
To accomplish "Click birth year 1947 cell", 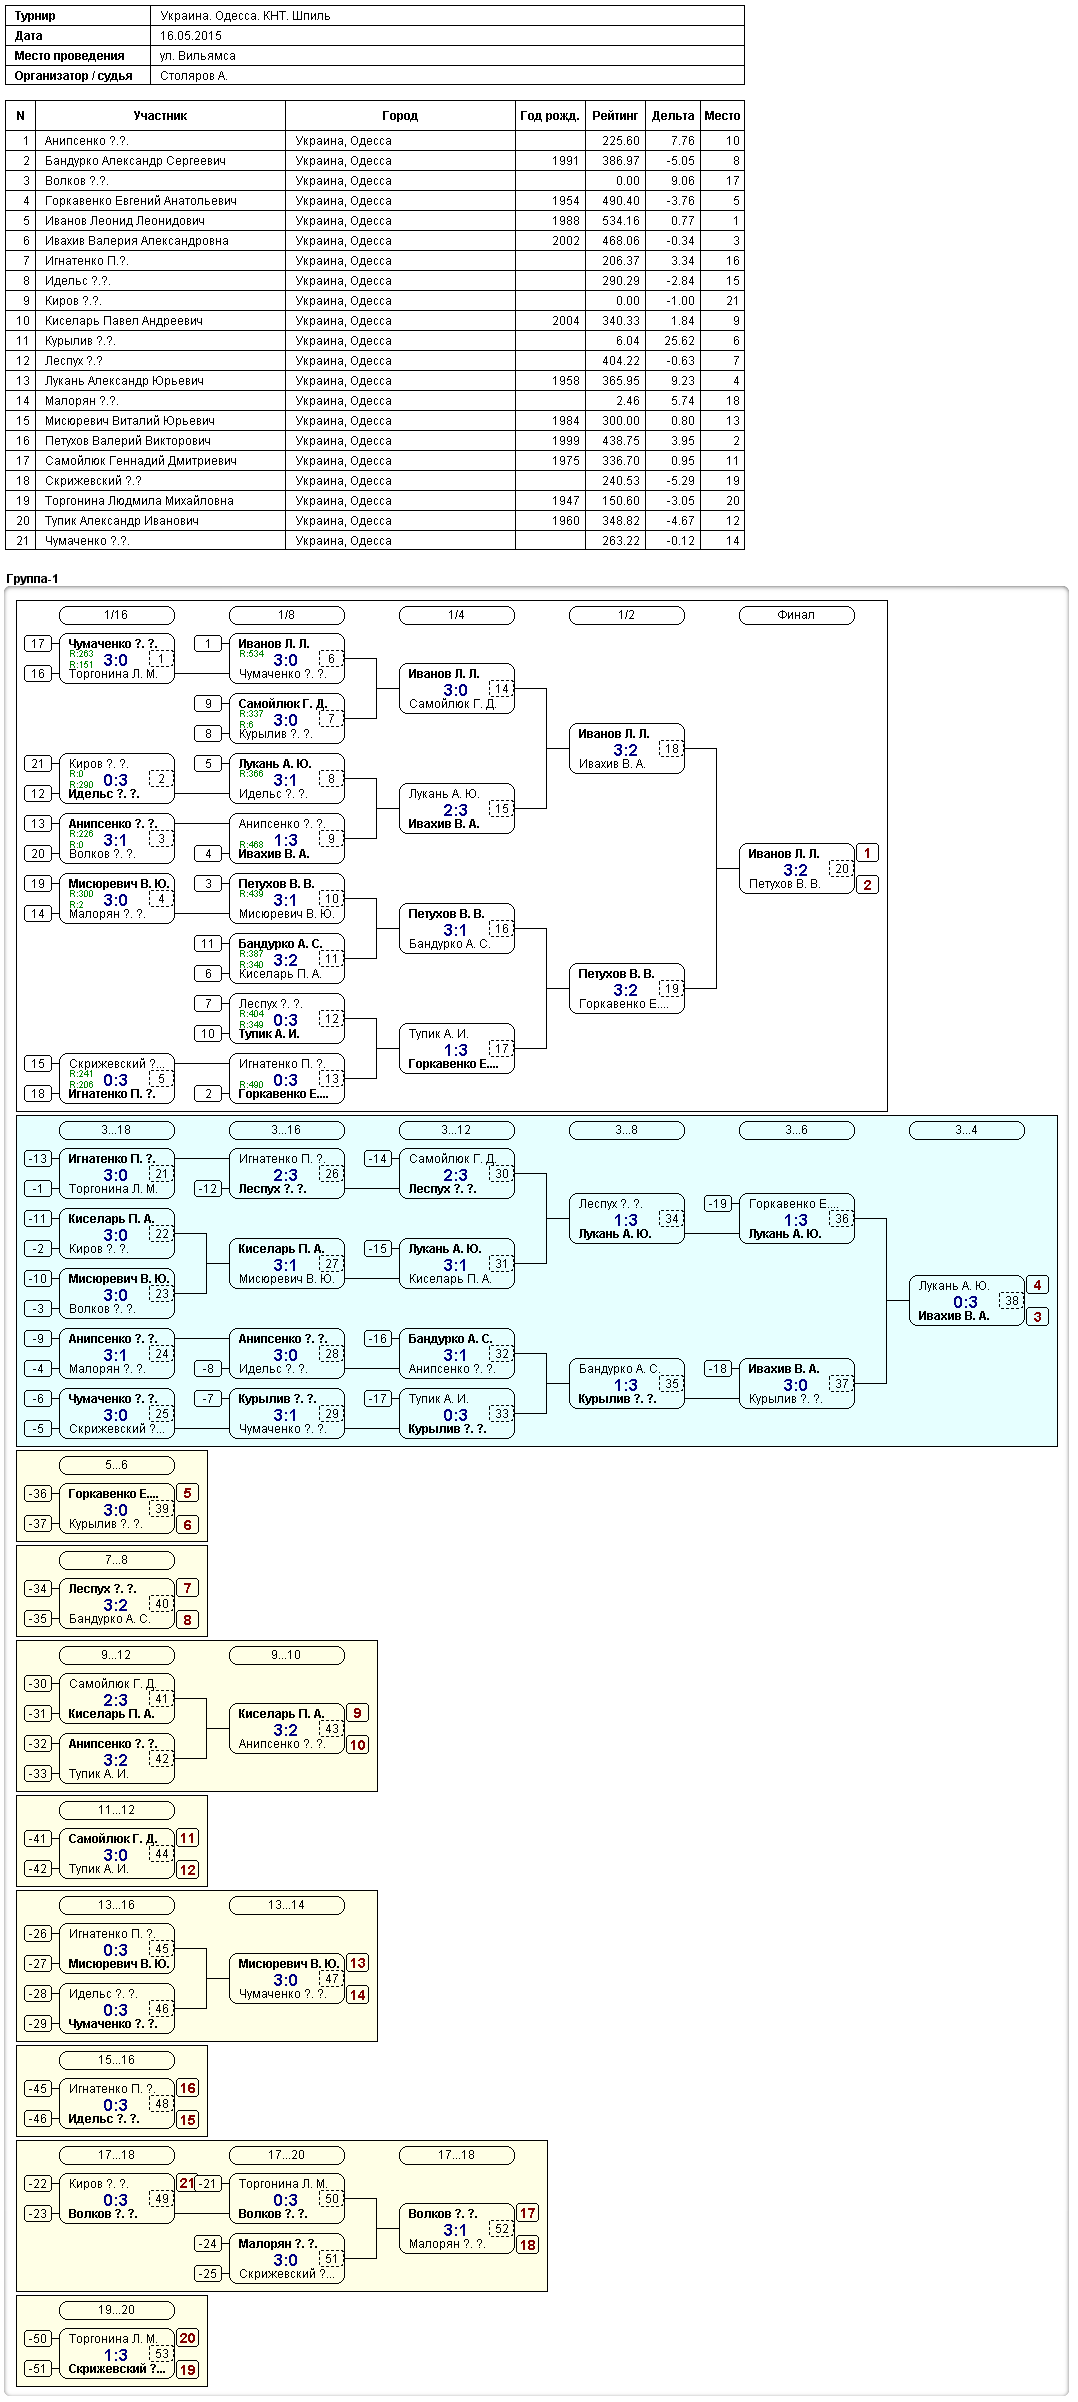I will (550, 501).
